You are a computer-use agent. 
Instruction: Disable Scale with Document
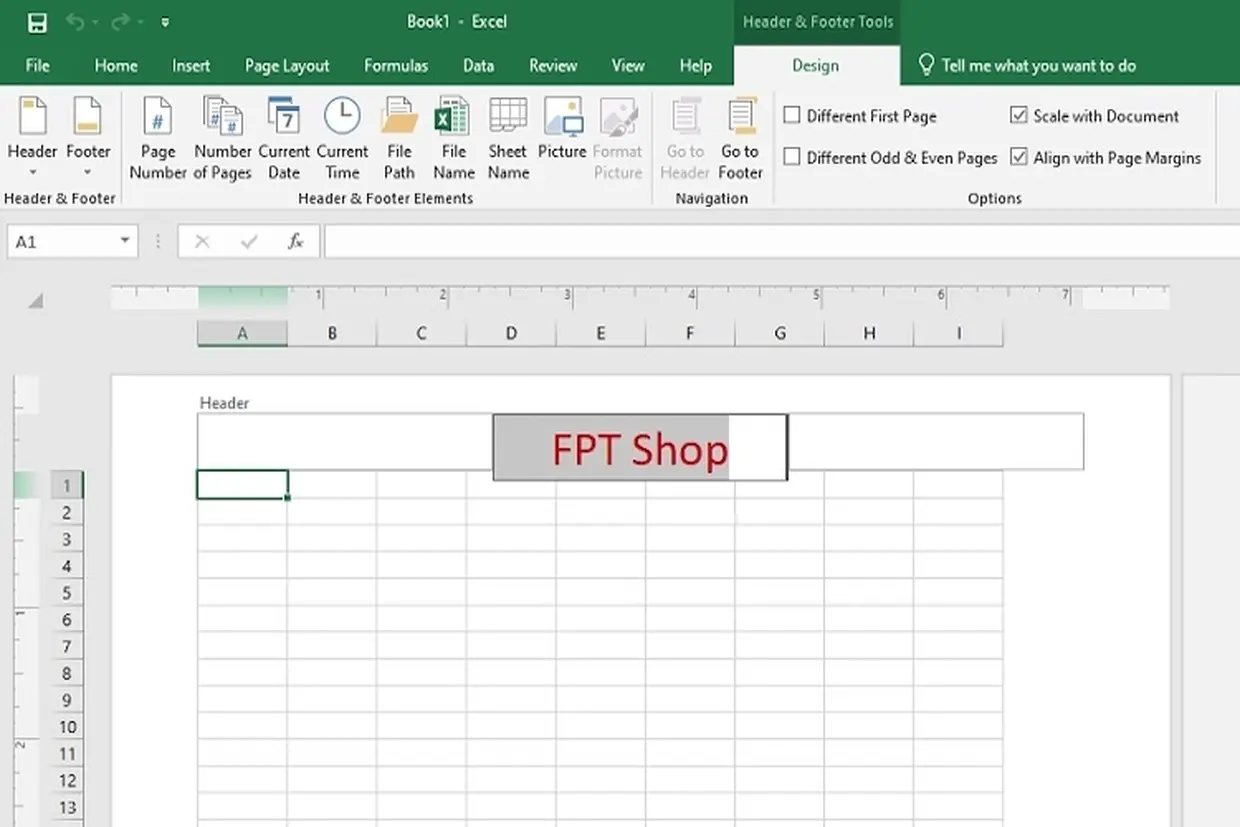(x=1019, y=115)
